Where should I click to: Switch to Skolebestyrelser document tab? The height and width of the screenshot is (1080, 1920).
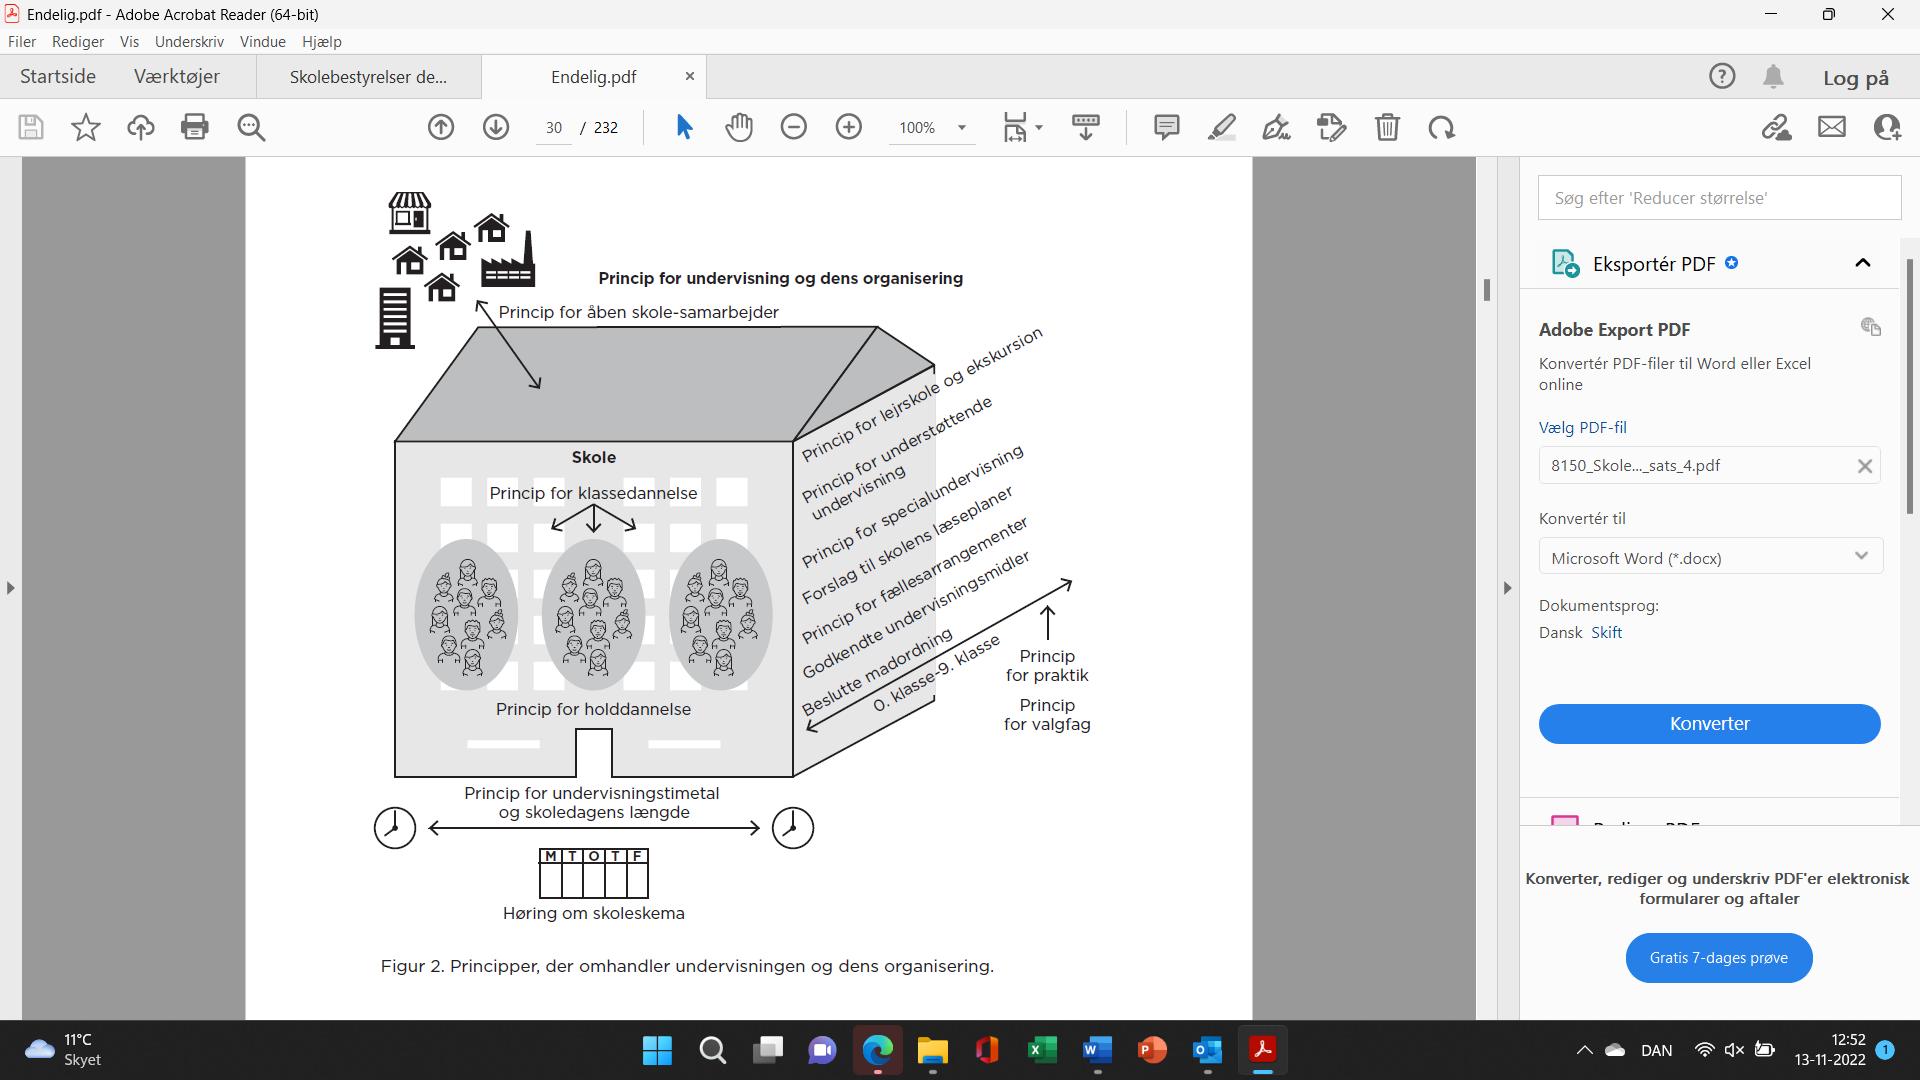[368, 77]
